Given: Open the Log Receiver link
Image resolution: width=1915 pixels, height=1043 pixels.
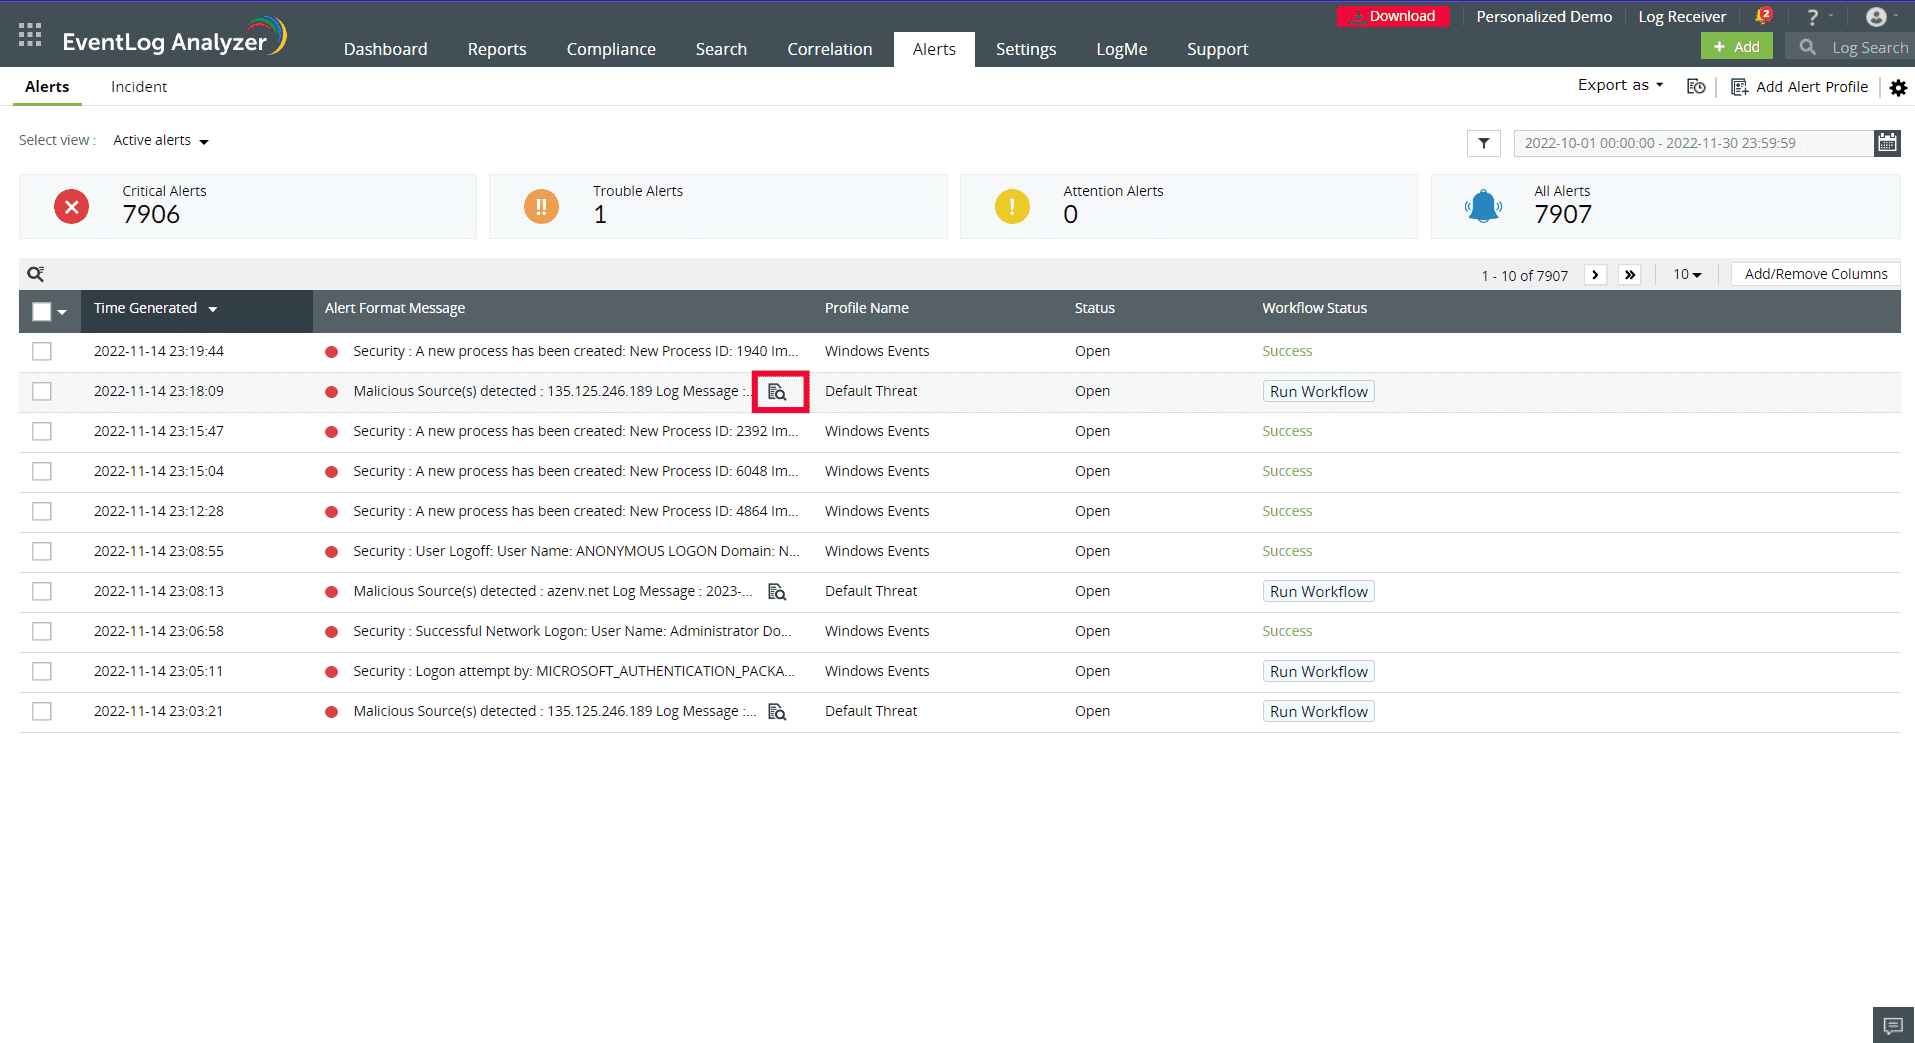Looking at the screenshot, I should point(1682,17).
